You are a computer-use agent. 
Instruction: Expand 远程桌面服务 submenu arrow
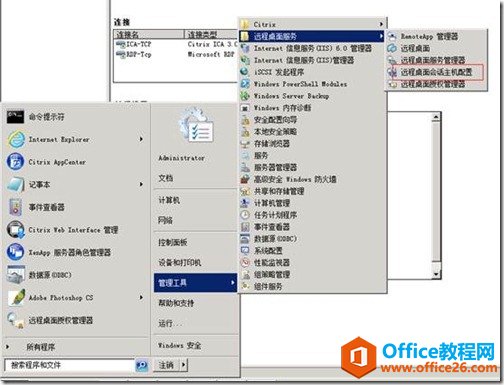(381, 36)
